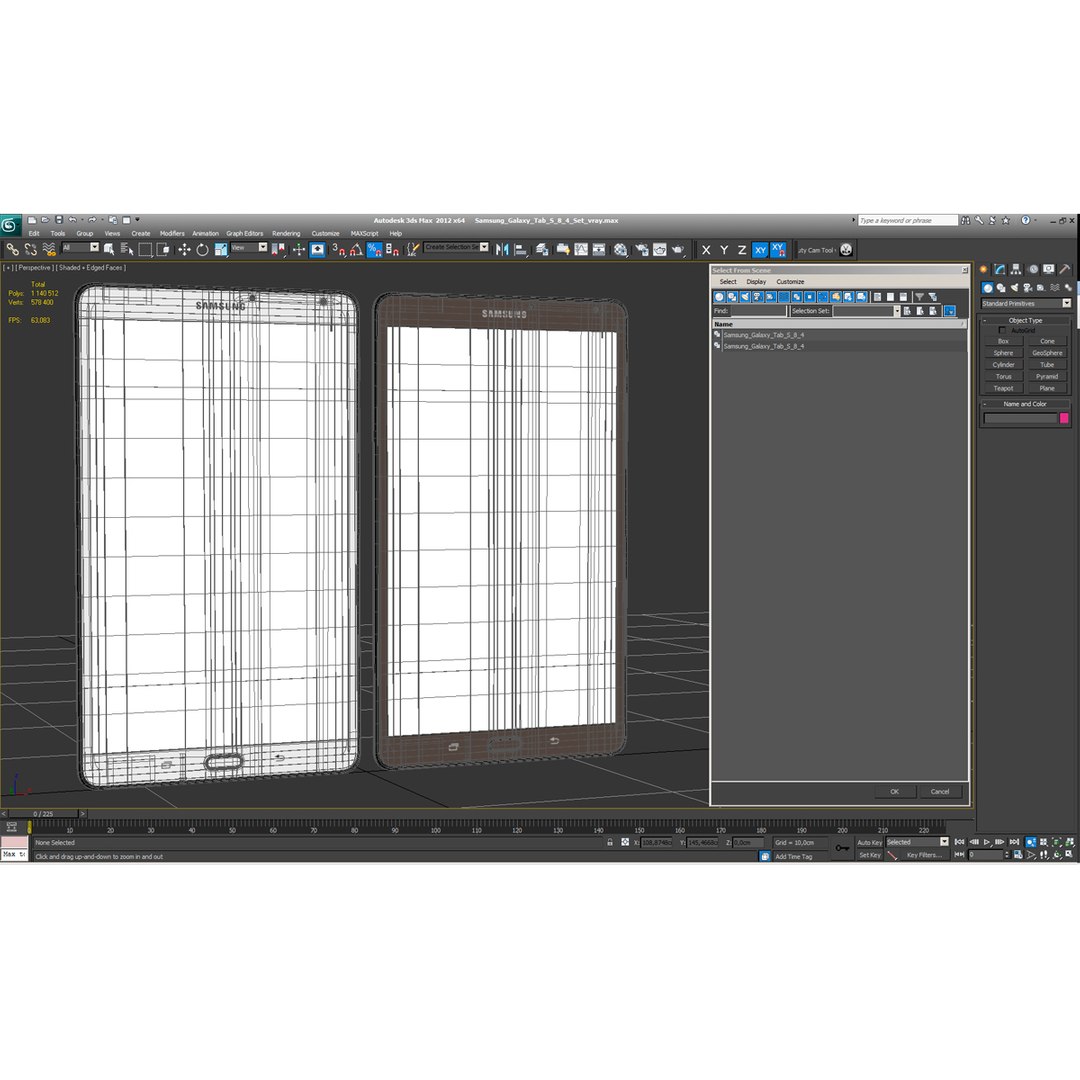Activate the Select Object tool
The image size is (1080, 1080).
(109, 249)
